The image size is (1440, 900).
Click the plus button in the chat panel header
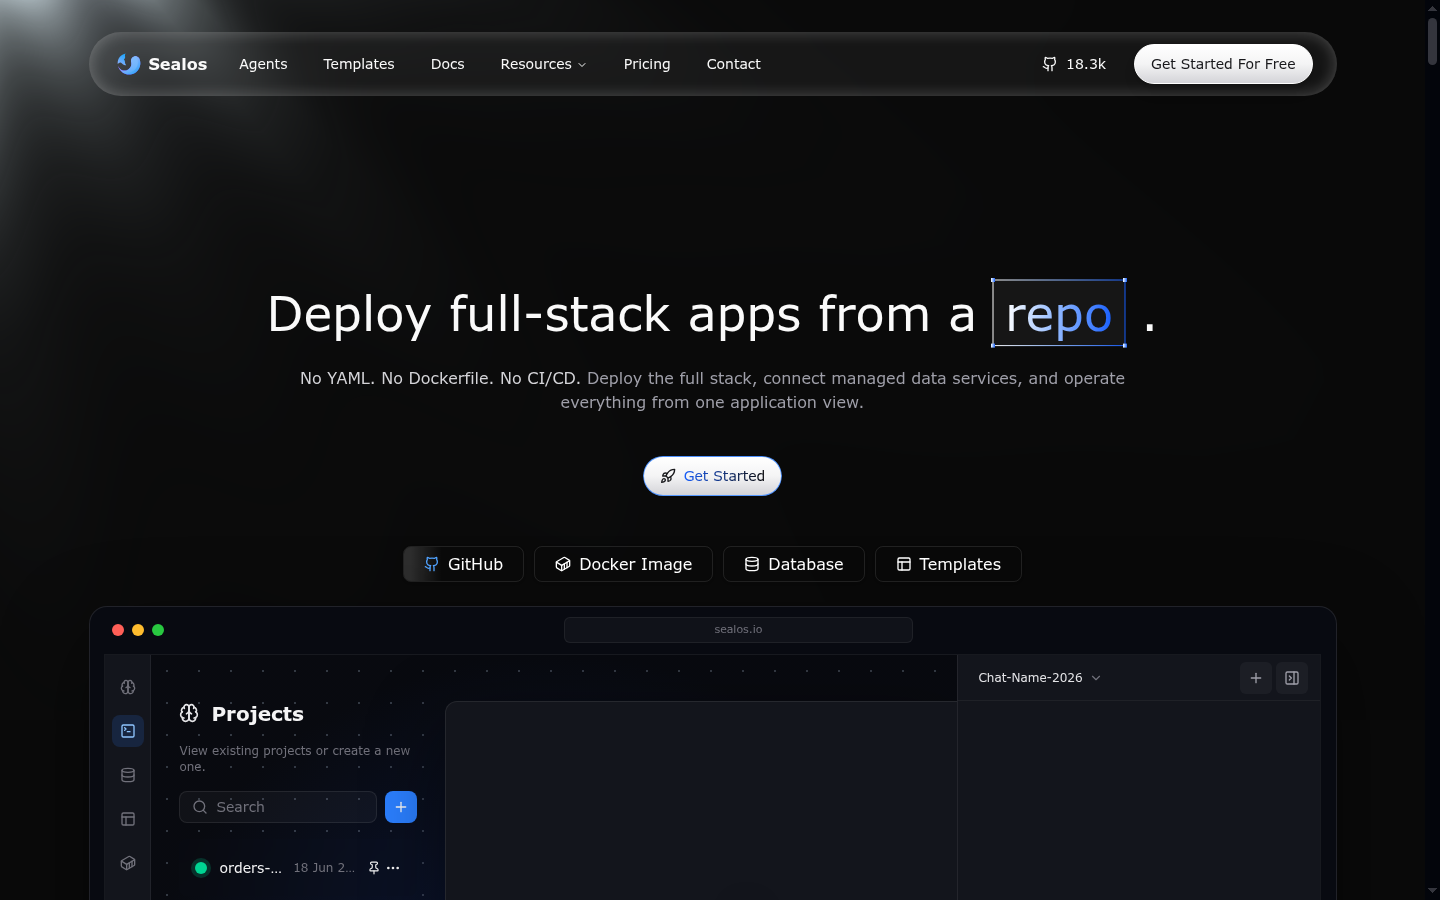tap(1256, 678)
